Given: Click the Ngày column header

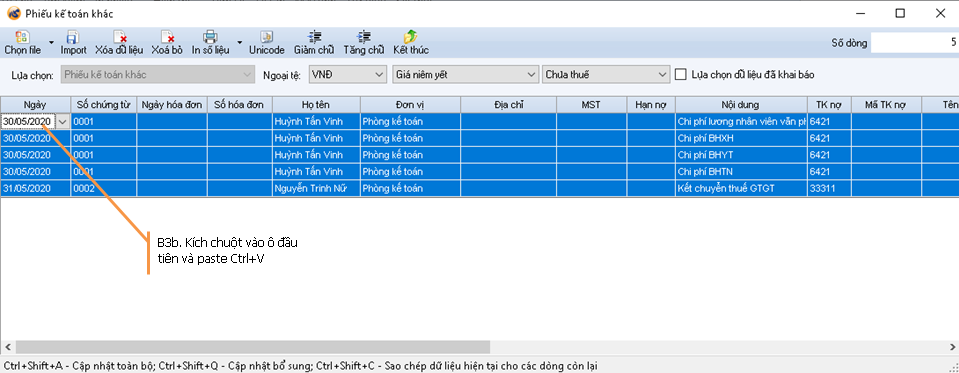Looking at the screenshot, I should (35, 105).
